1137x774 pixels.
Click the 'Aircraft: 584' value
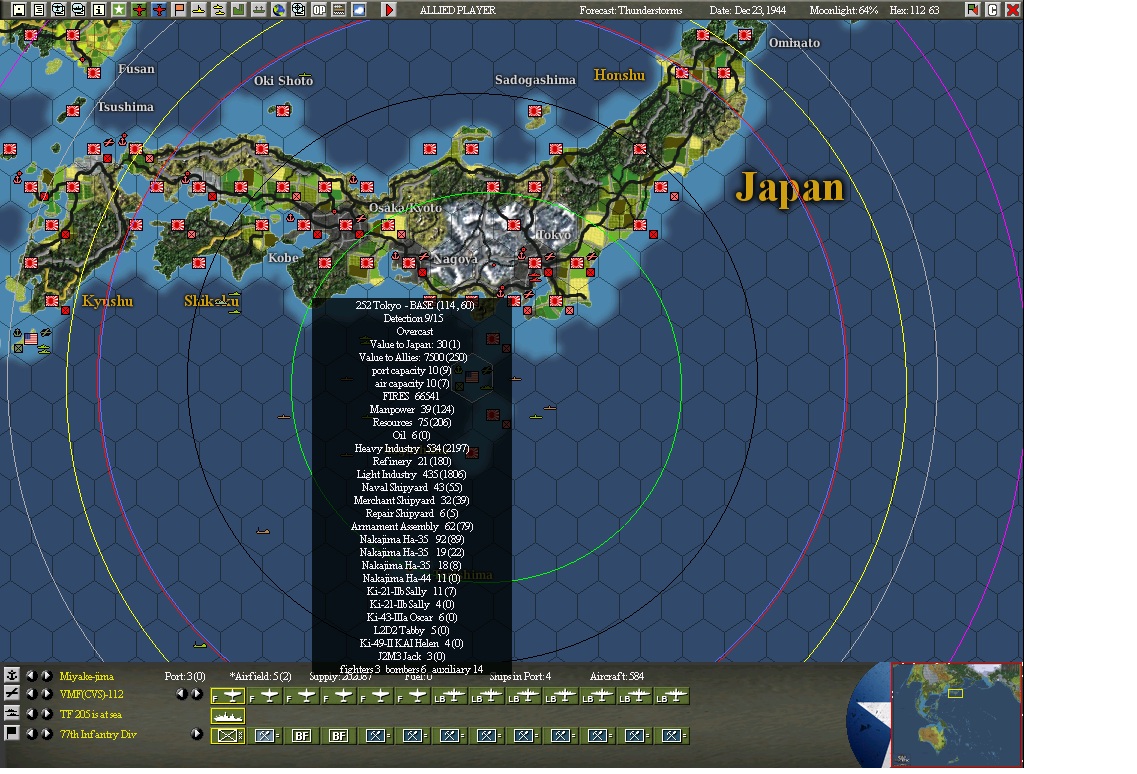point(617,676)
